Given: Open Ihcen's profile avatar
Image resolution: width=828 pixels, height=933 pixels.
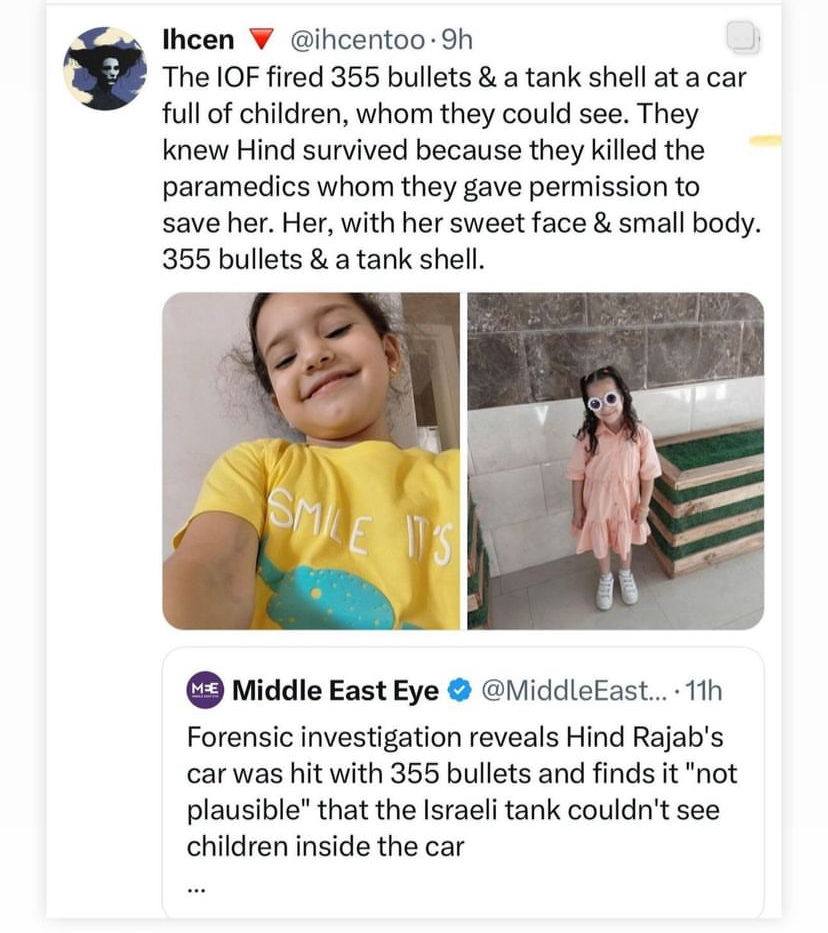Looking at the screenshot, I should [98, 68].
